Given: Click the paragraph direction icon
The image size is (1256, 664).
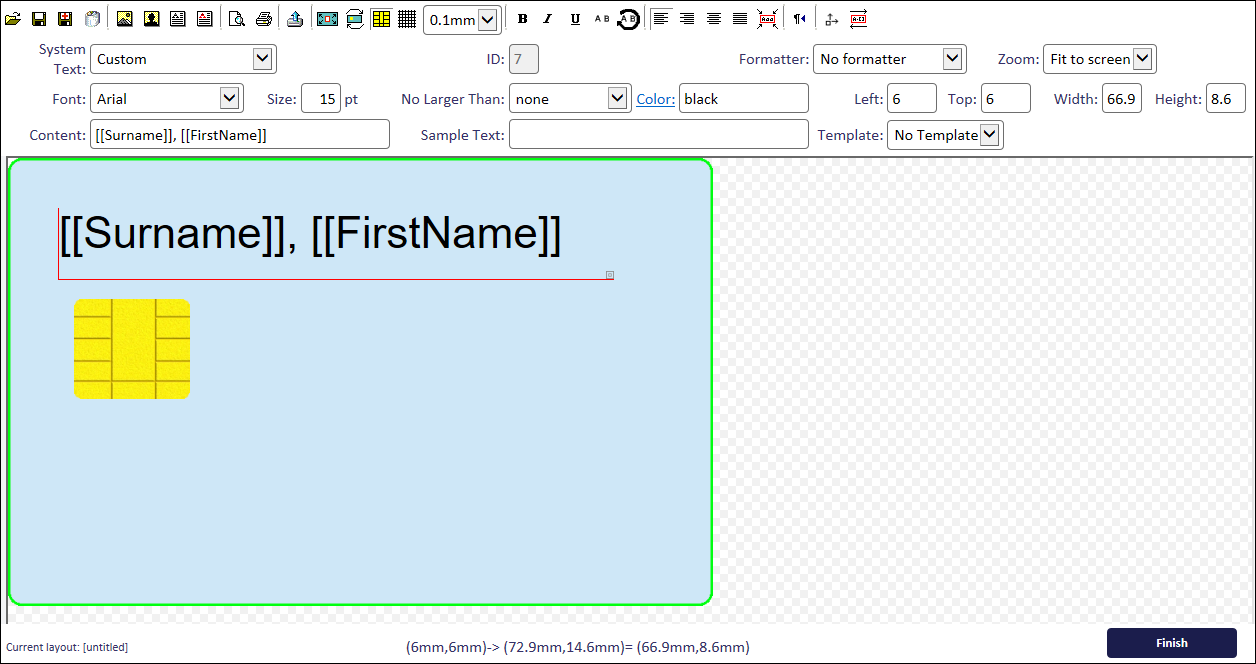Looking at the screenshot, I should point(799,18).
